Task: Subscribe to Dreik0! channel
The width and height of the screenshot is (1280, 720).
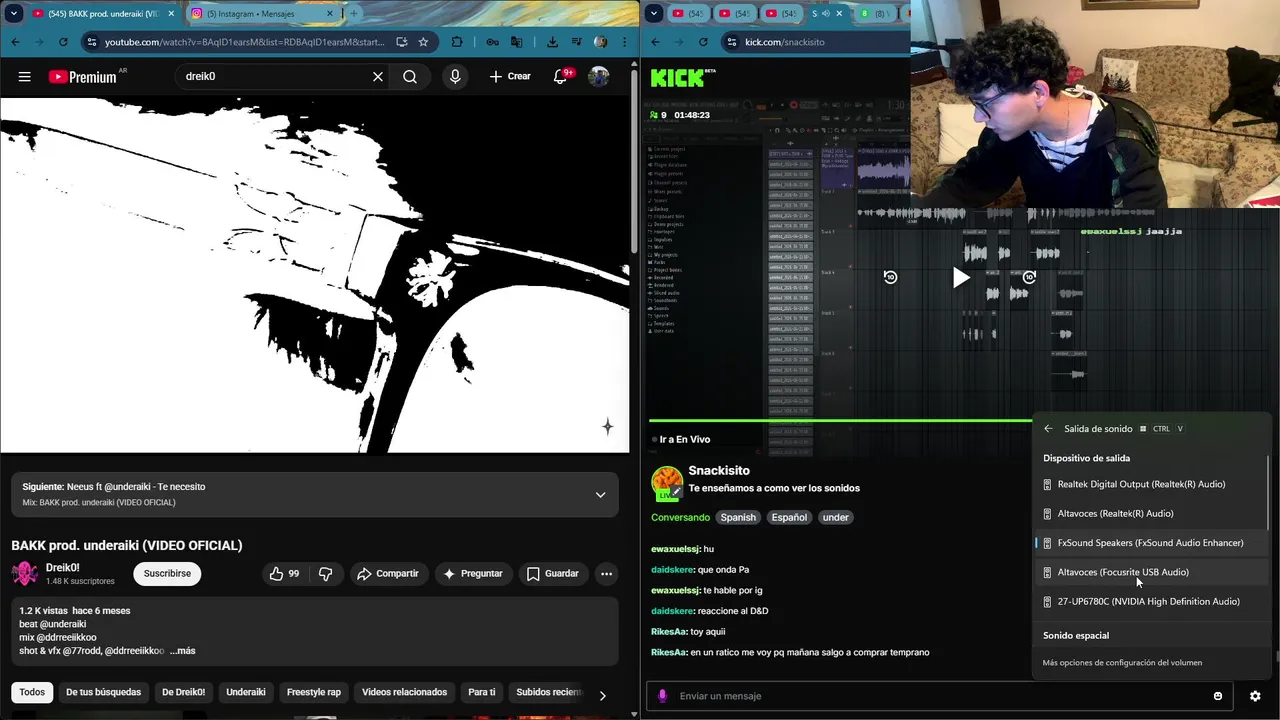Action: pos(167,573)
